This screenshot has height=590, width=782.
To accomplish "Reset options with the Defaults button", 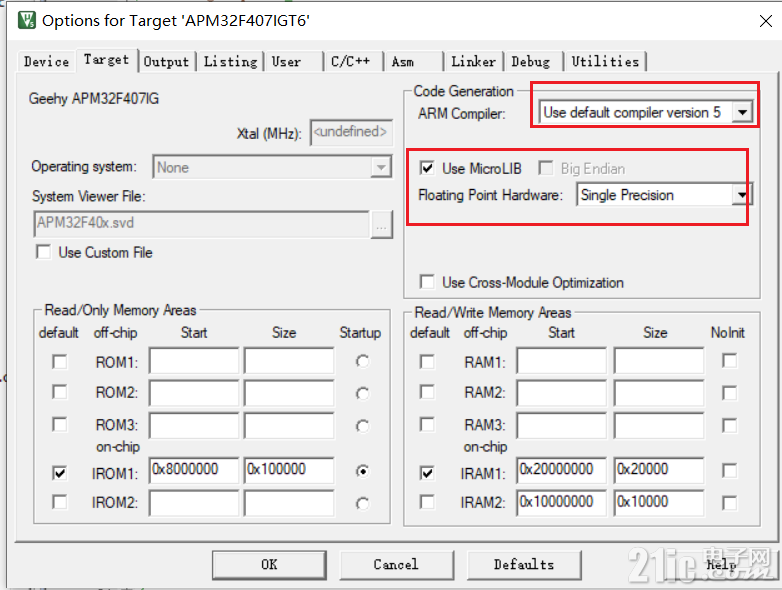I will click(x=524, y=565).
